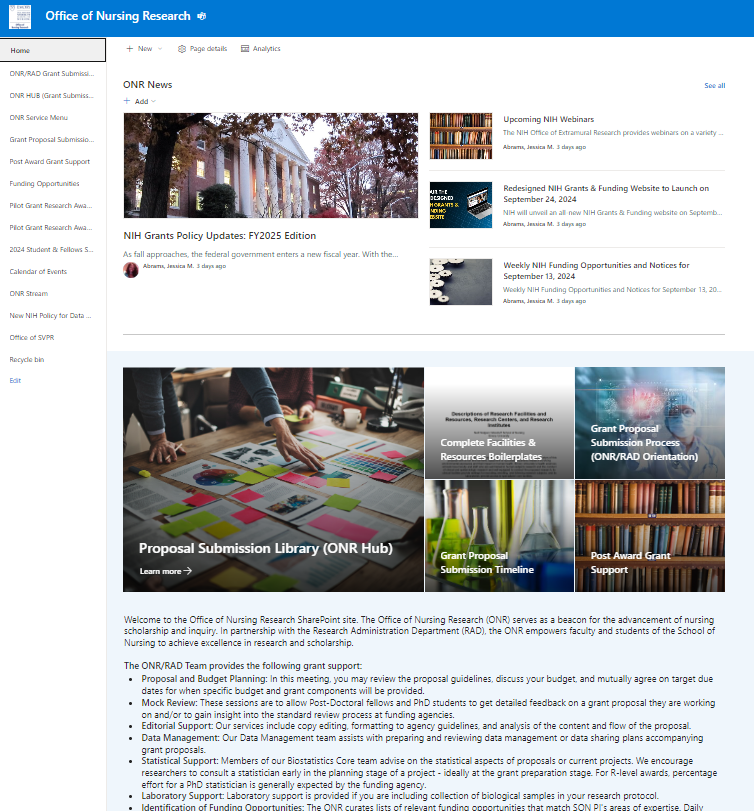Open Post Award Grant Support tile
The image size is (754, 811).
pyautogui.click(x=650, y=536)
